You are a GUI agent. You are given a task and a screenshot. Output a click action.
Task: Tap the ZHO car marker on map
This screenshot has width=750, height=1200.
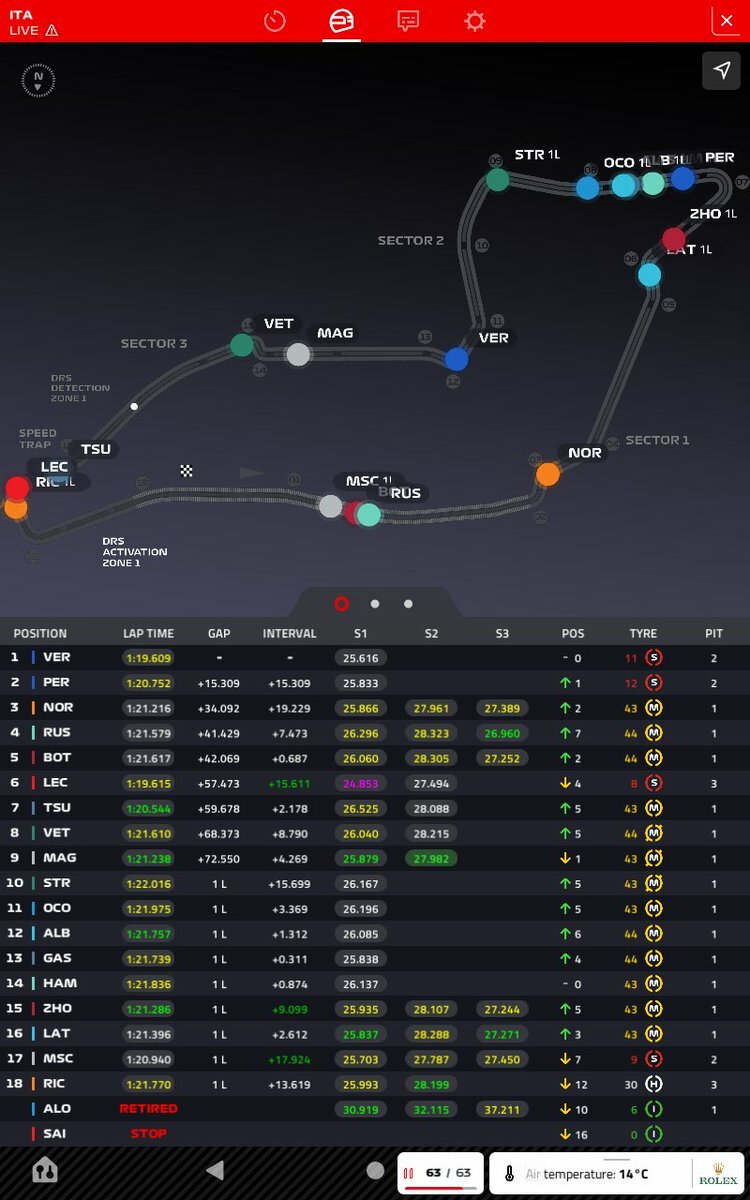[674, 239]
